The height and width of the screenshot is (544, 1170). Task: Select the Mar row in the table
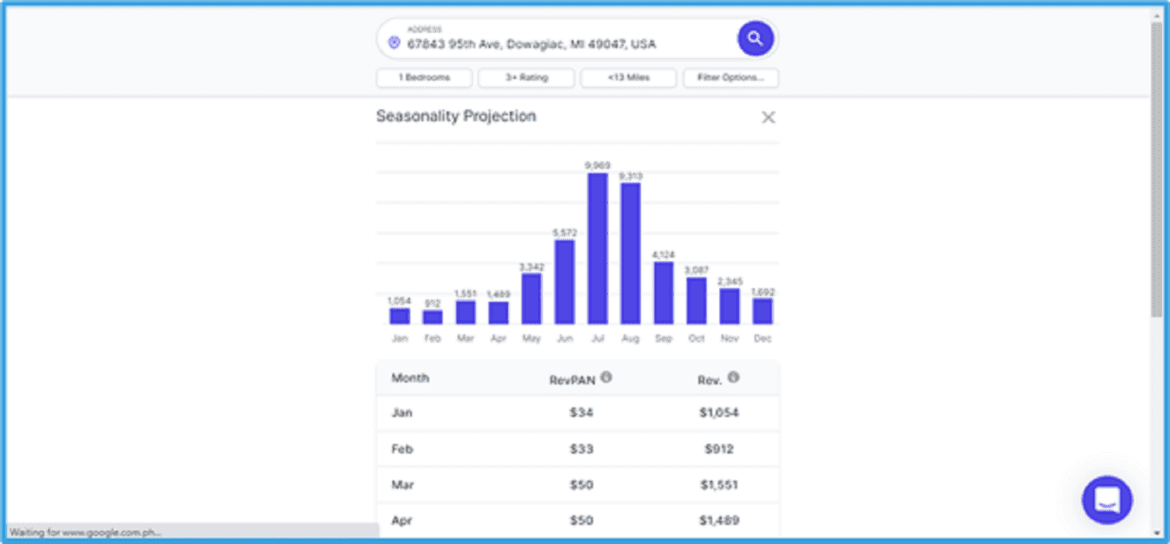pos(577,485)
